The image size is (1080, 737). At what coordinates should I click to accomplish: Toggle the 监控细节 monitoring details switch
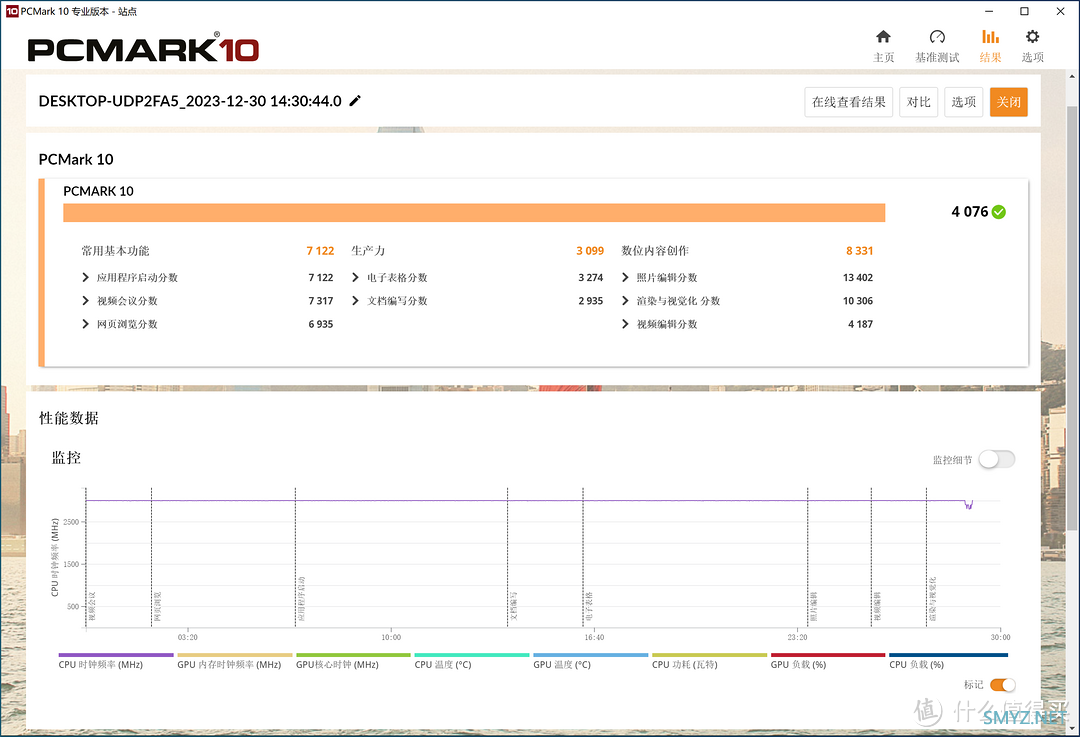tap(997, 459)
